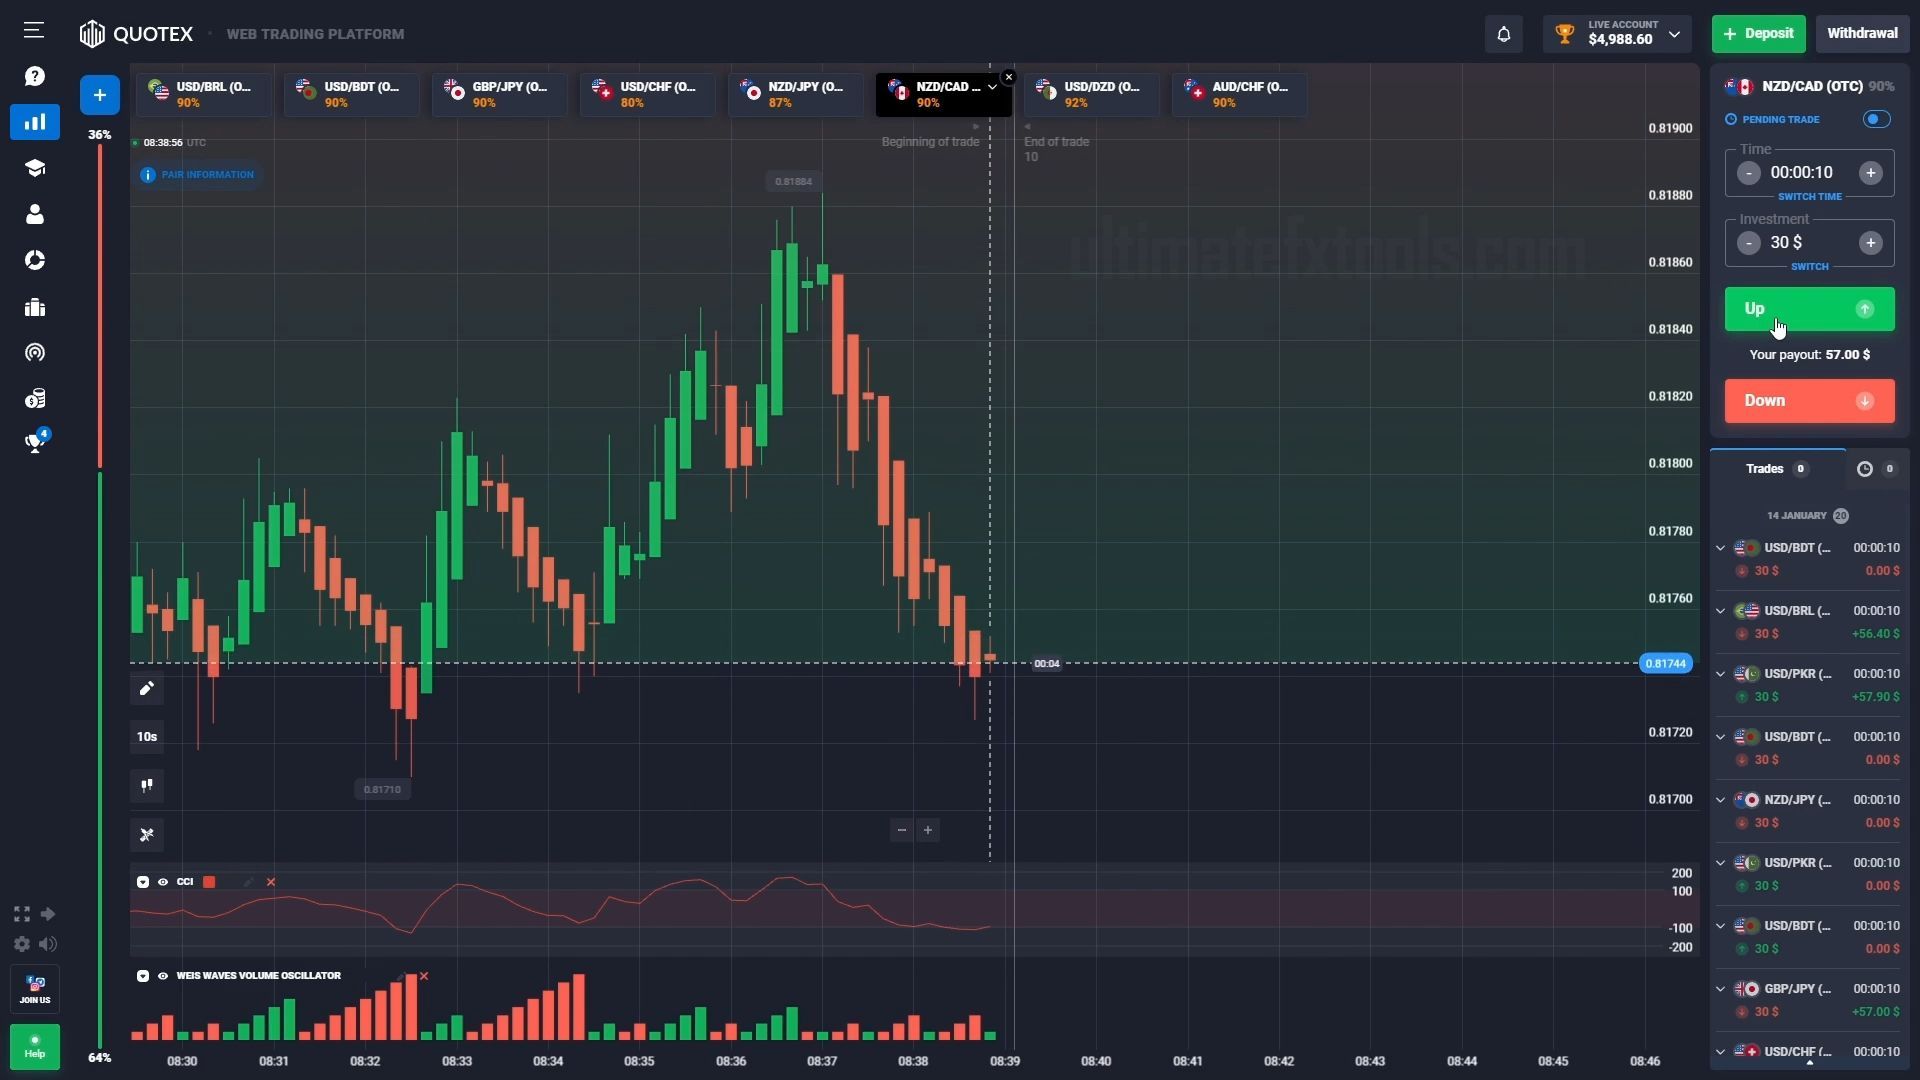The image size is (1920, 1080).
Task: Expand the USD/BRL trade row
Action: pyautogui.click(x=1720, y=611)
